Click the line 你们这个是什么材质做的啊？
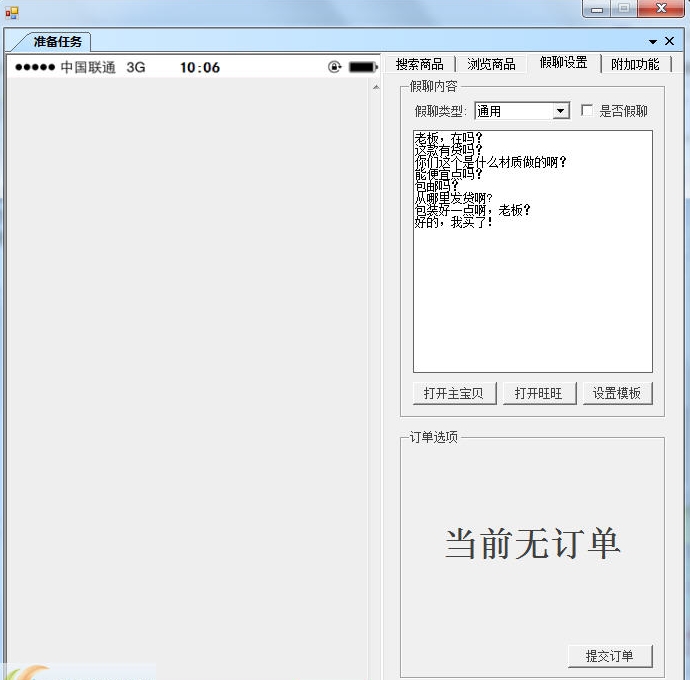 click(x=490, y=162)
